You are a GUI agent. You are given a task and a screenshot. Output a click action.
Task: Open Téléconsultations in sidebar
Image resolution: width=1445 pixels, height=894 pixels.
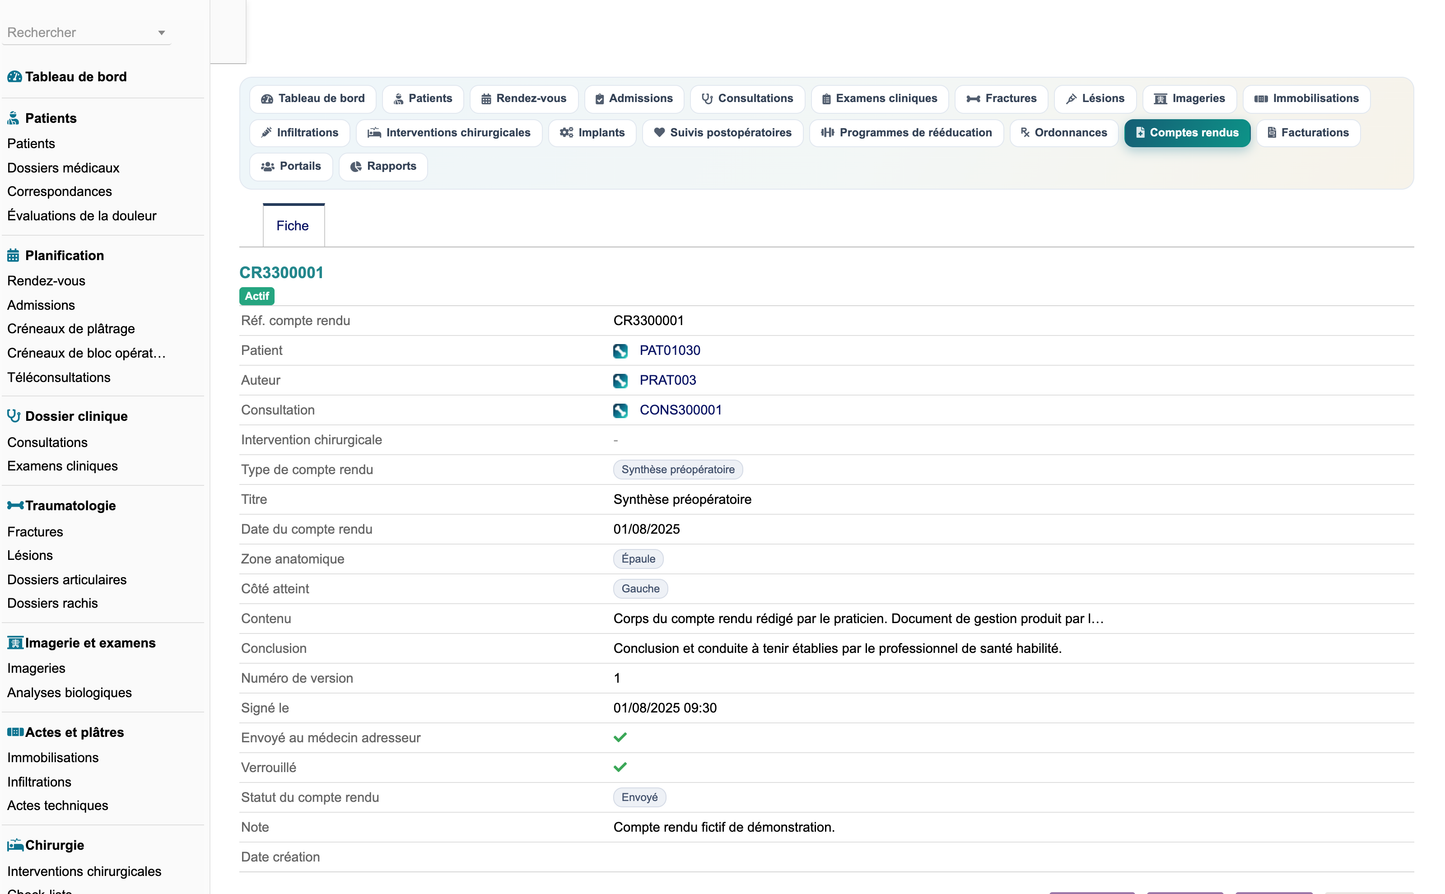(59, 378)
